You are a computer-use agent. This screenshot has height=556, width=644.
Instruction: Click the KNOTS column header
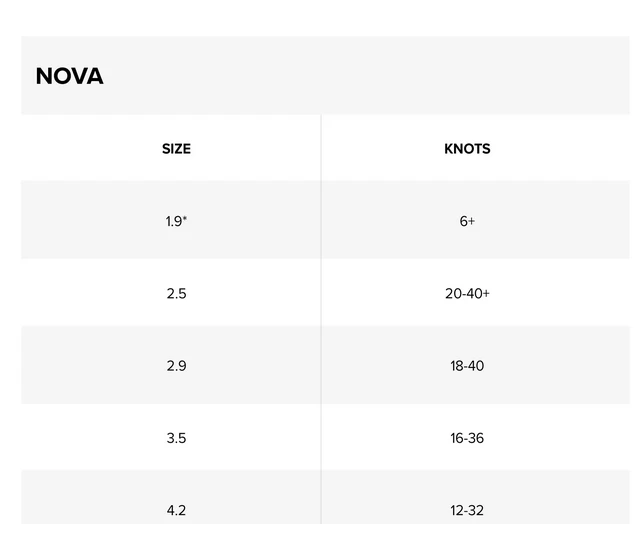(x=467, y=149)
